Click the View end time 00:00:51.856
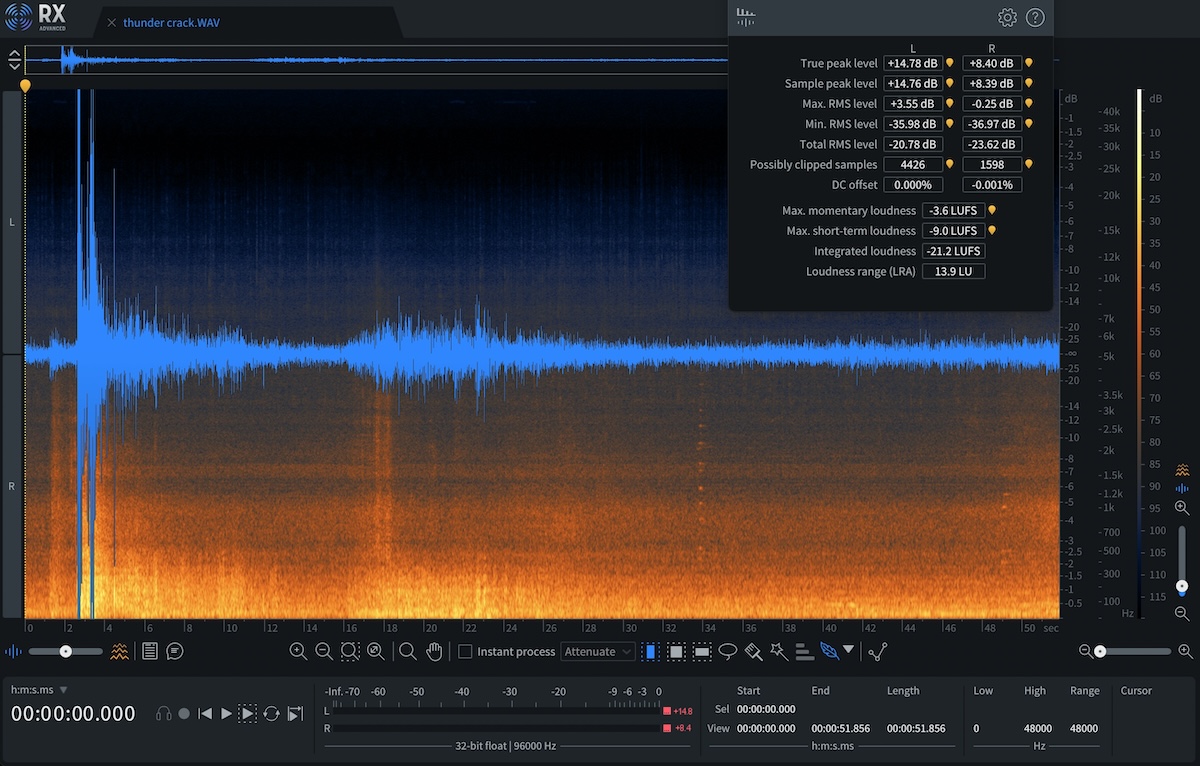The image size is (1200, 766). point(841,728)
